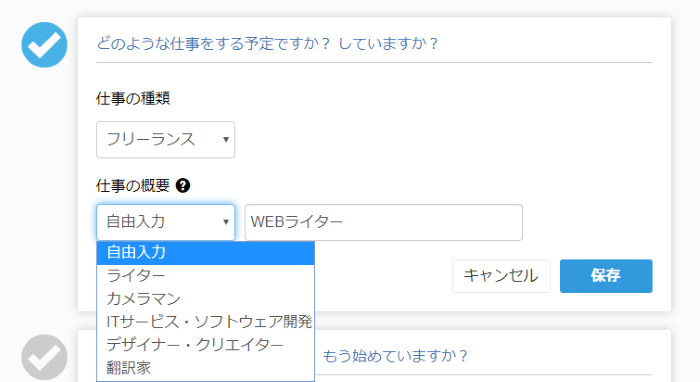Click the 保存 save button

pos(606,276)
